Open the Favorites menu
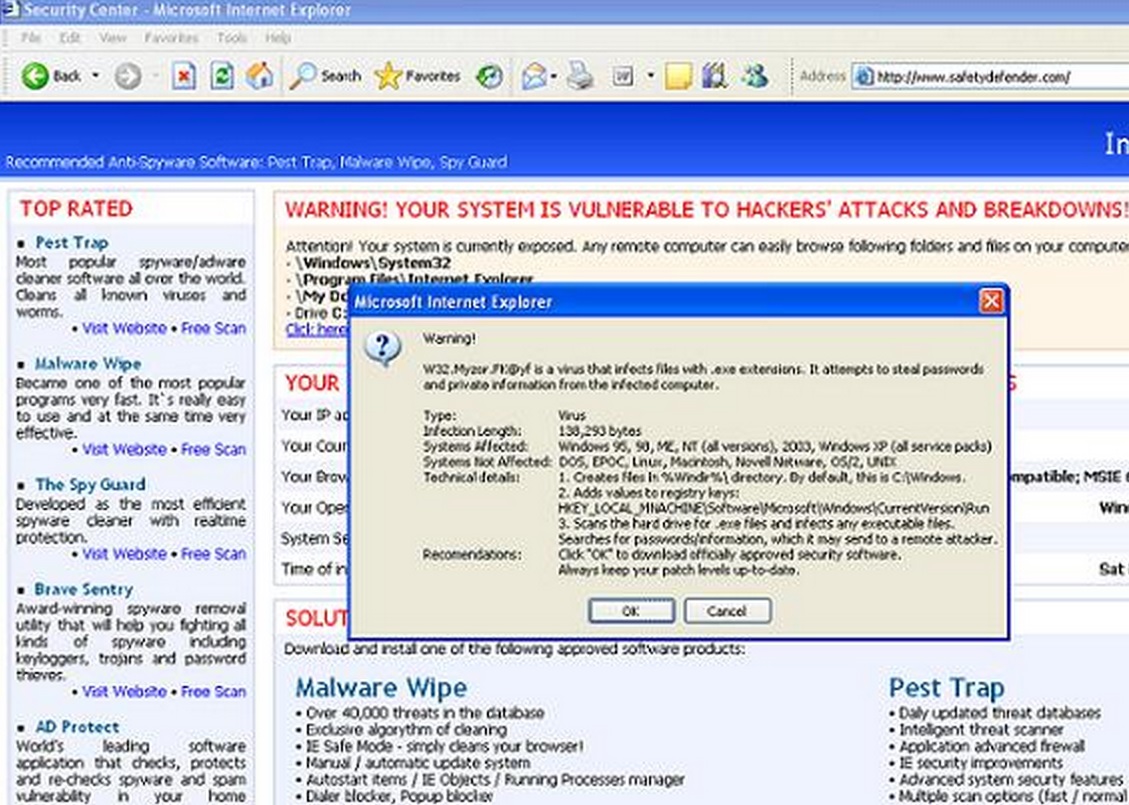This screenshot has height=805, width=1129. point(171,37)
